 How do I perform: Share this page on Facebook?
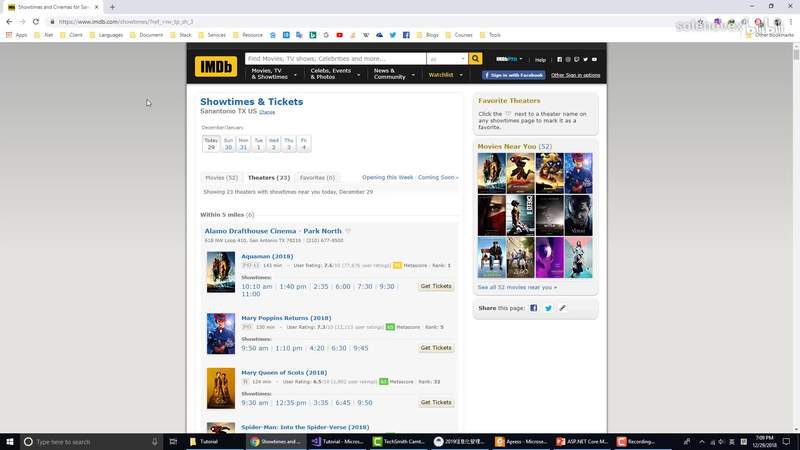coord(533,308)
